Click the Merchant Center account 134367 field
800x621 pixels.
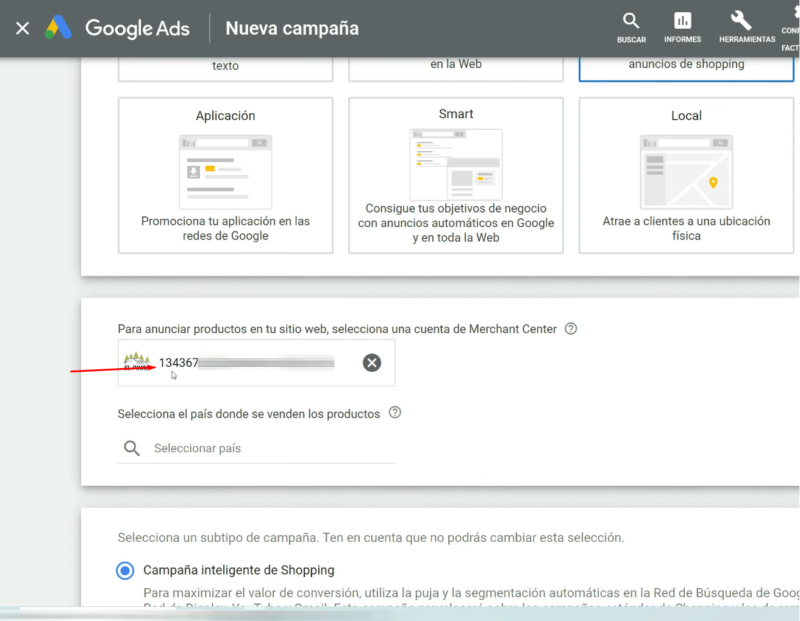coord(256,363)
